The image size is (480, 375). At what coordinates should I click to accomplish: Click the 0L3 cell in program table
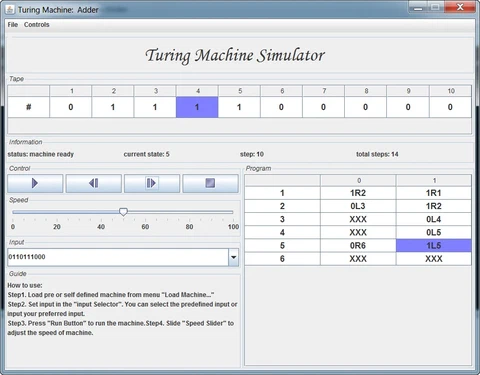coord(358,206)
